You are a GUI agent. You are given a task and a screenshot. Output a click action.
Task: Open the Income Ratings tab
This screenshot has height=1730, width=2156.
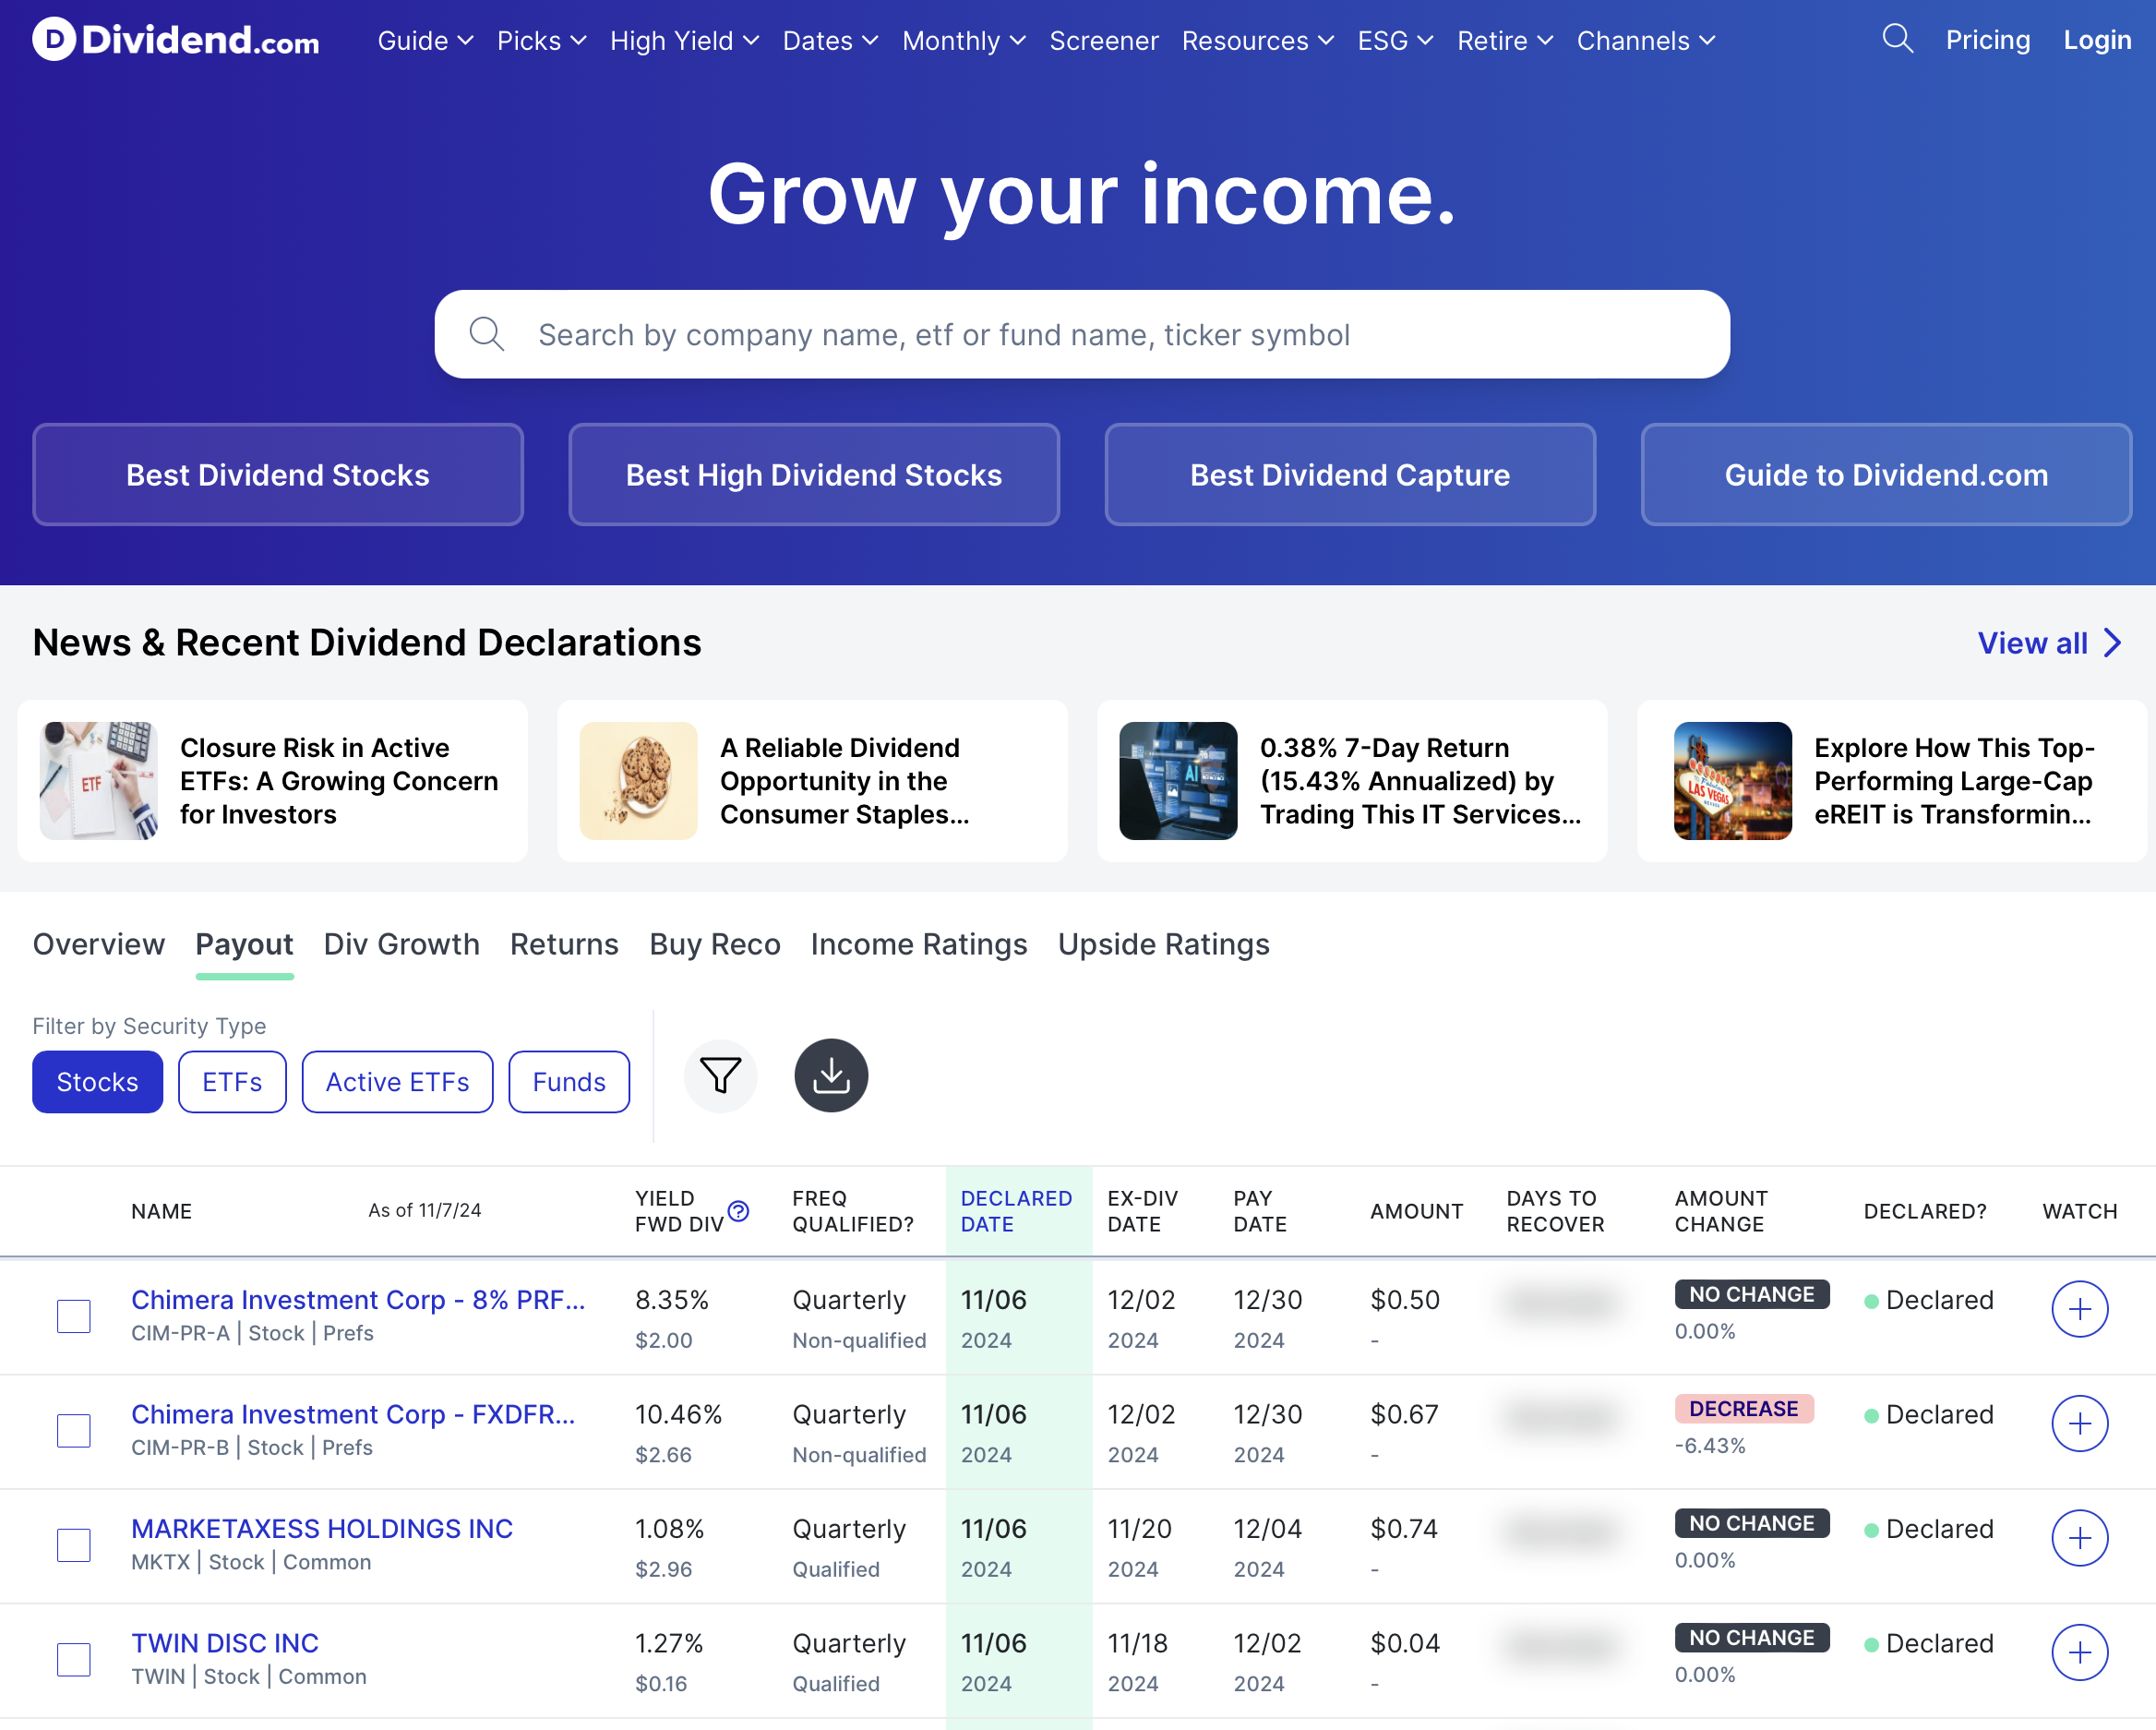click(918, 944)
